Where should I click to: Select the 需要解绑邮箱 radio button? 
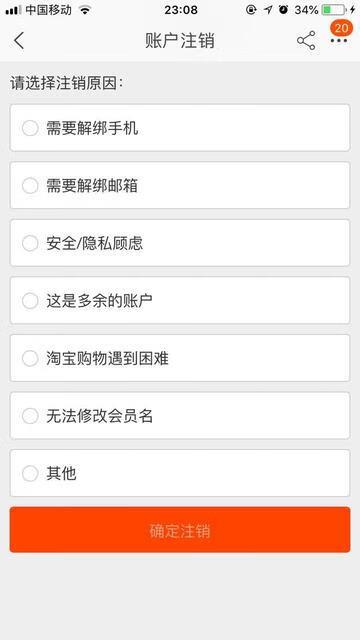pos(30,186)
